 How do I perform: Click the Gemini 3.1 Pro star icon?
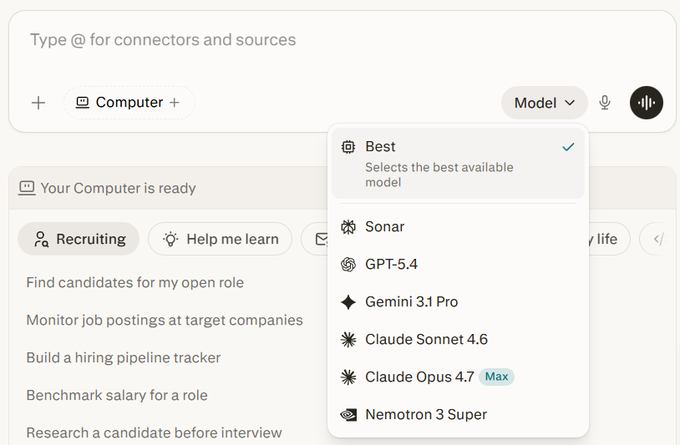click(x=348, y=302)
